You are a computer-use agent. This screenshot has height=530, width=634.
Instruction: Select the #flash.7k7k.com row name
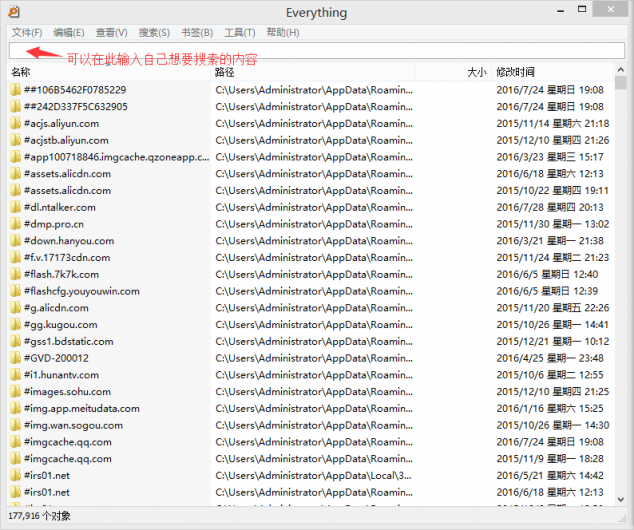tap(61, 275)
